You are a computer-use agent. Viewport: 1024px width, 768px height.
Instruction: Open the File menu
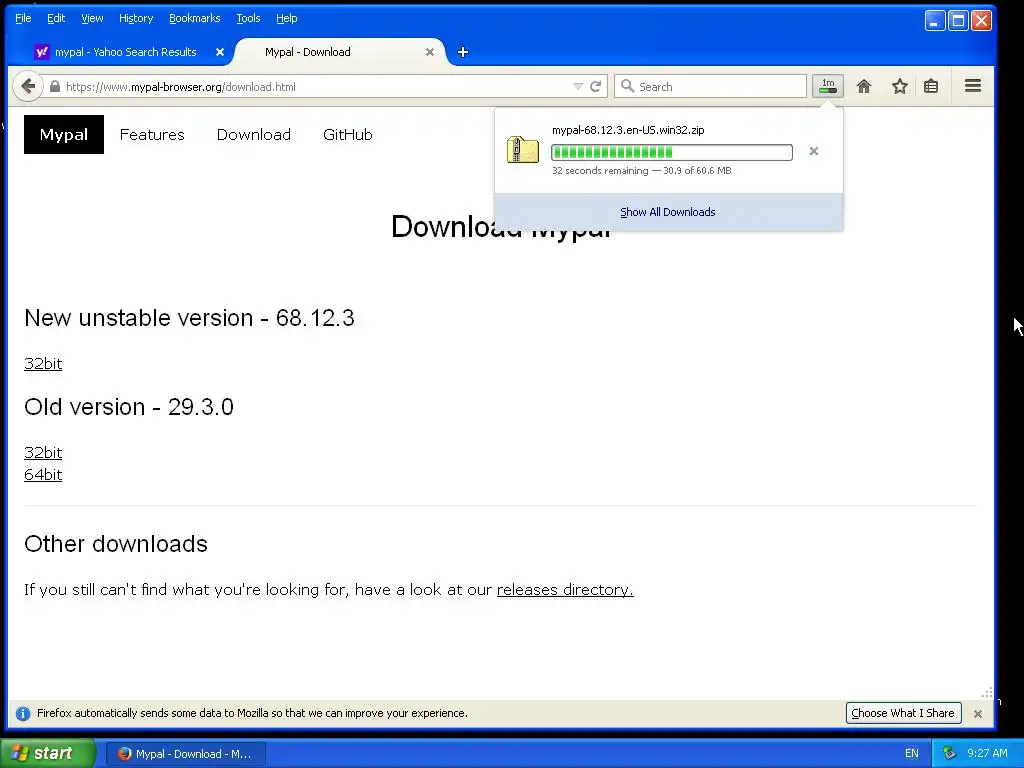click(x=23, y=18)
